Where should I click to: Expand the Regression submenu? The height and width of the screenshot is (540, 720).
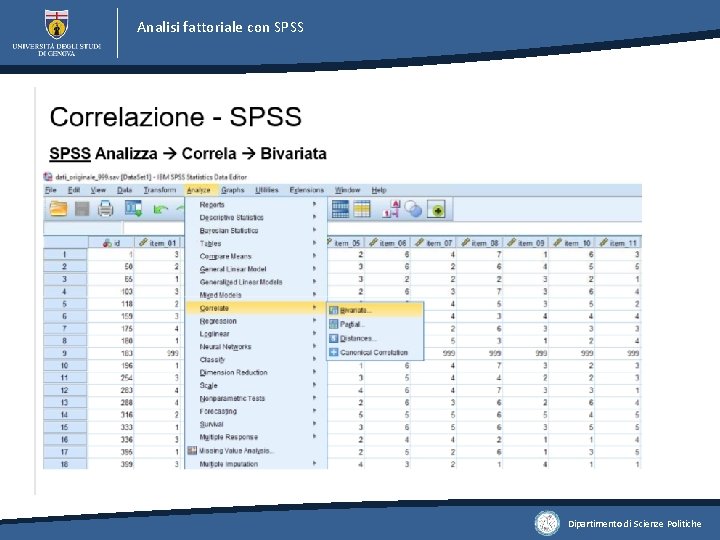tap(256, 321)
